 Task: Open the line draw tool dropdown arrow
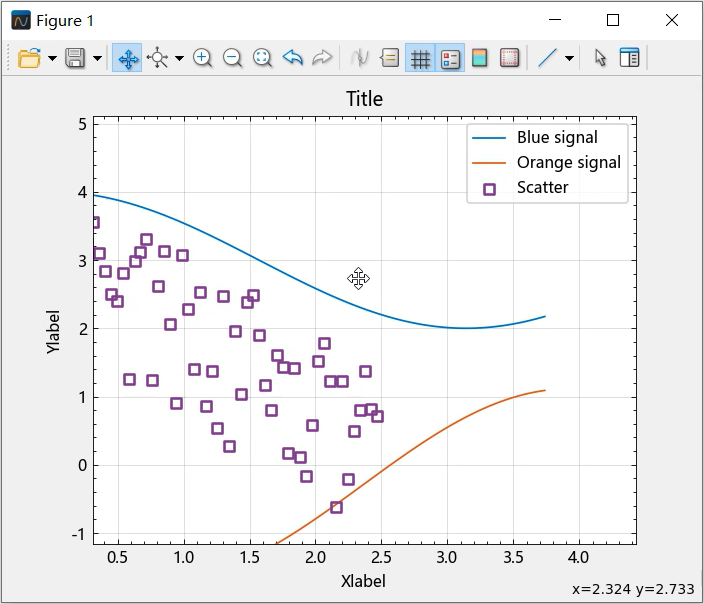click(x=569, y=58)
